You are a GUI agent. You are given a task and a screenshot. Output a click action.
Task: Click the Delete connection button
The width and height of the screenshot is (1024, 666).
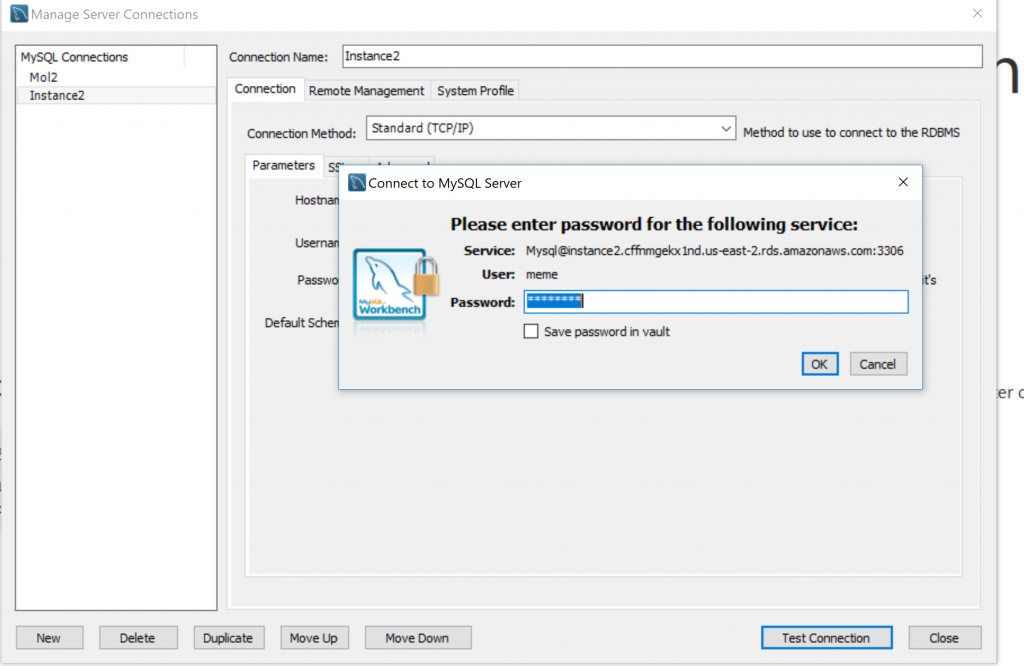coord(138,638)
